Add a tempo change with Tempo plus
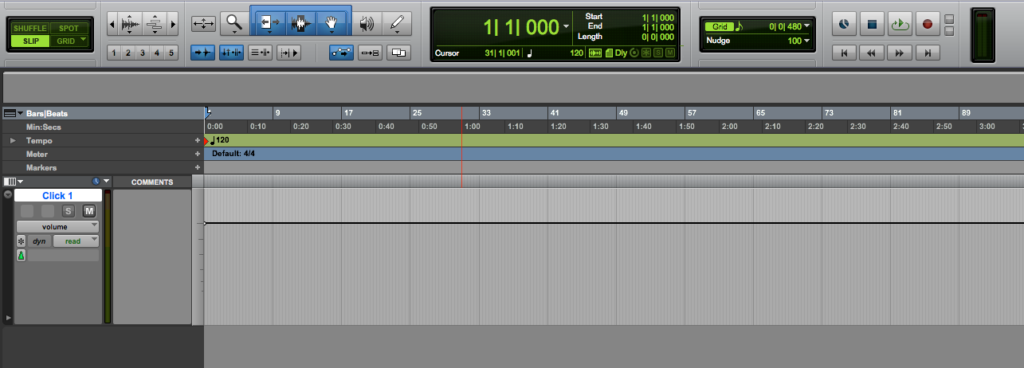Screen dimensions: 1024x368 [197, 141]
